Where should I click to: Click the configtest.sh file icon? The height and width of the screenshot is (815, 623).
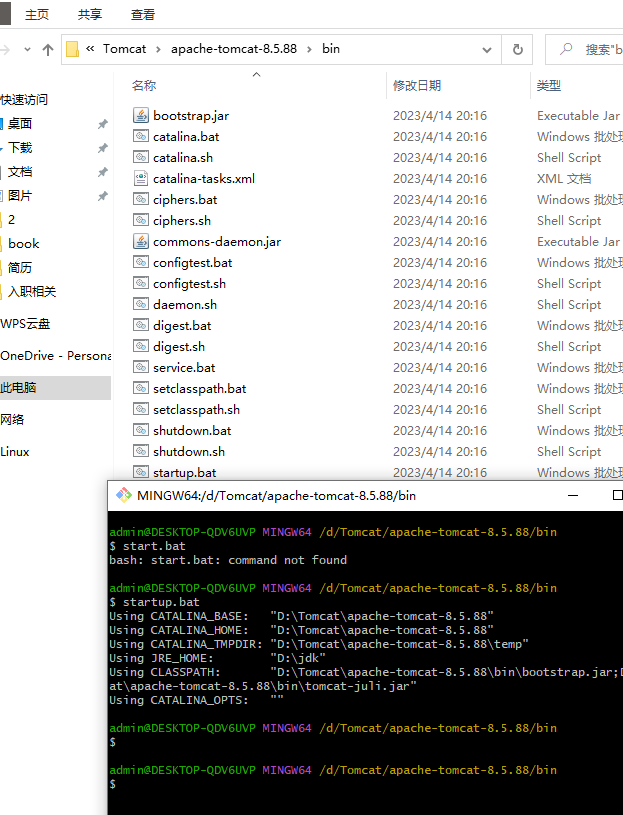(141, 283)
